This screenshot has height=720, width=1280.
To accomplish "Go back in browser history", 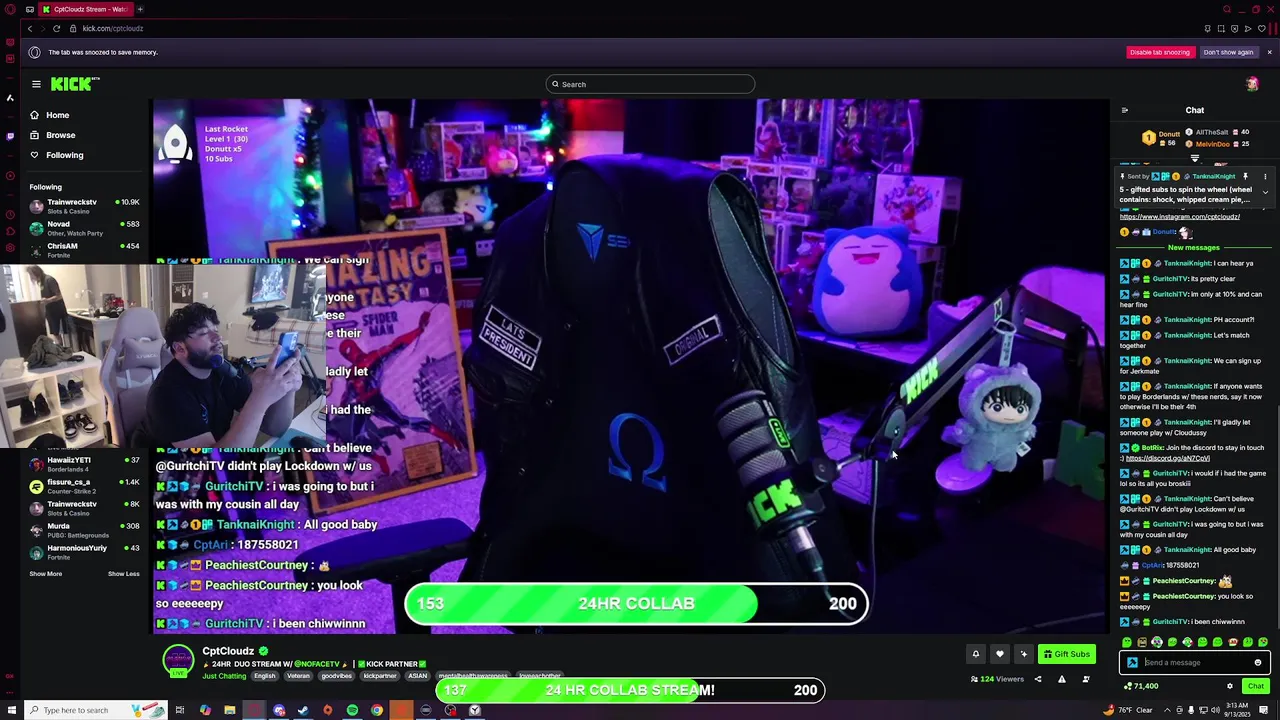I will click(29, 28).
